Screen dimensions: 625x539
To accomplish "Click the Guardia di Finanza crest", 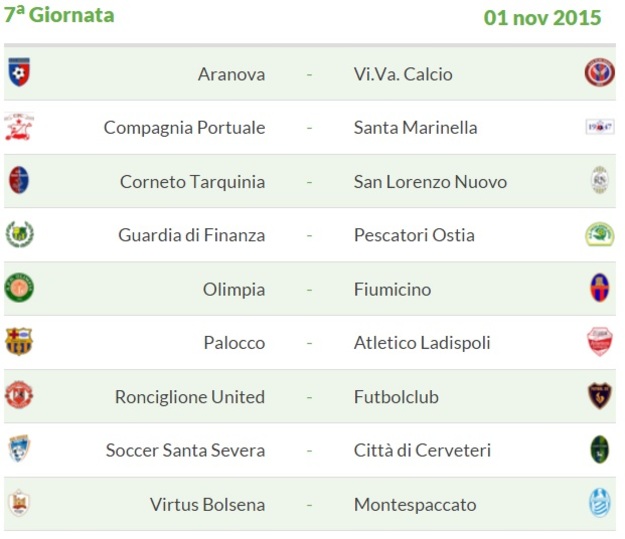I will coord(20,234).
